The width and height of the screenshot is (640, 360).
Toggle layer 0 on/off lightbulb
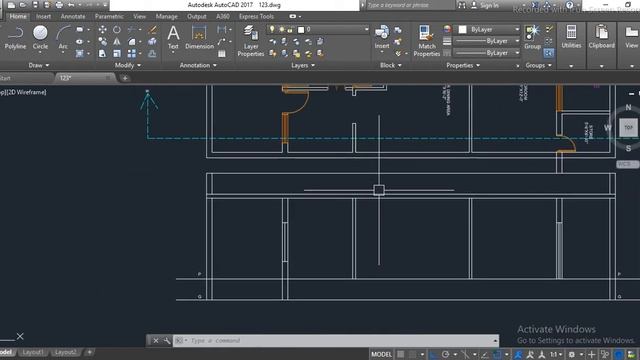272,29
